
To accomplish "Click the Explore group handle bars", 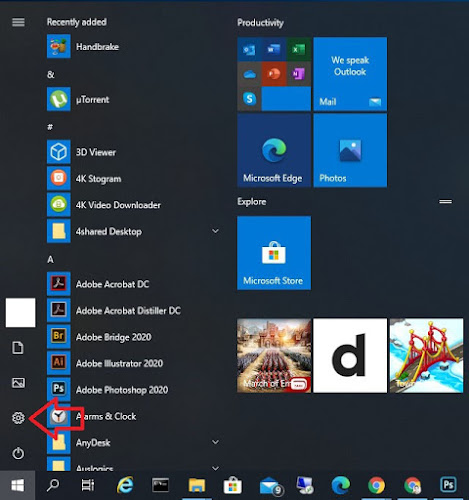I will coord(445,201).
